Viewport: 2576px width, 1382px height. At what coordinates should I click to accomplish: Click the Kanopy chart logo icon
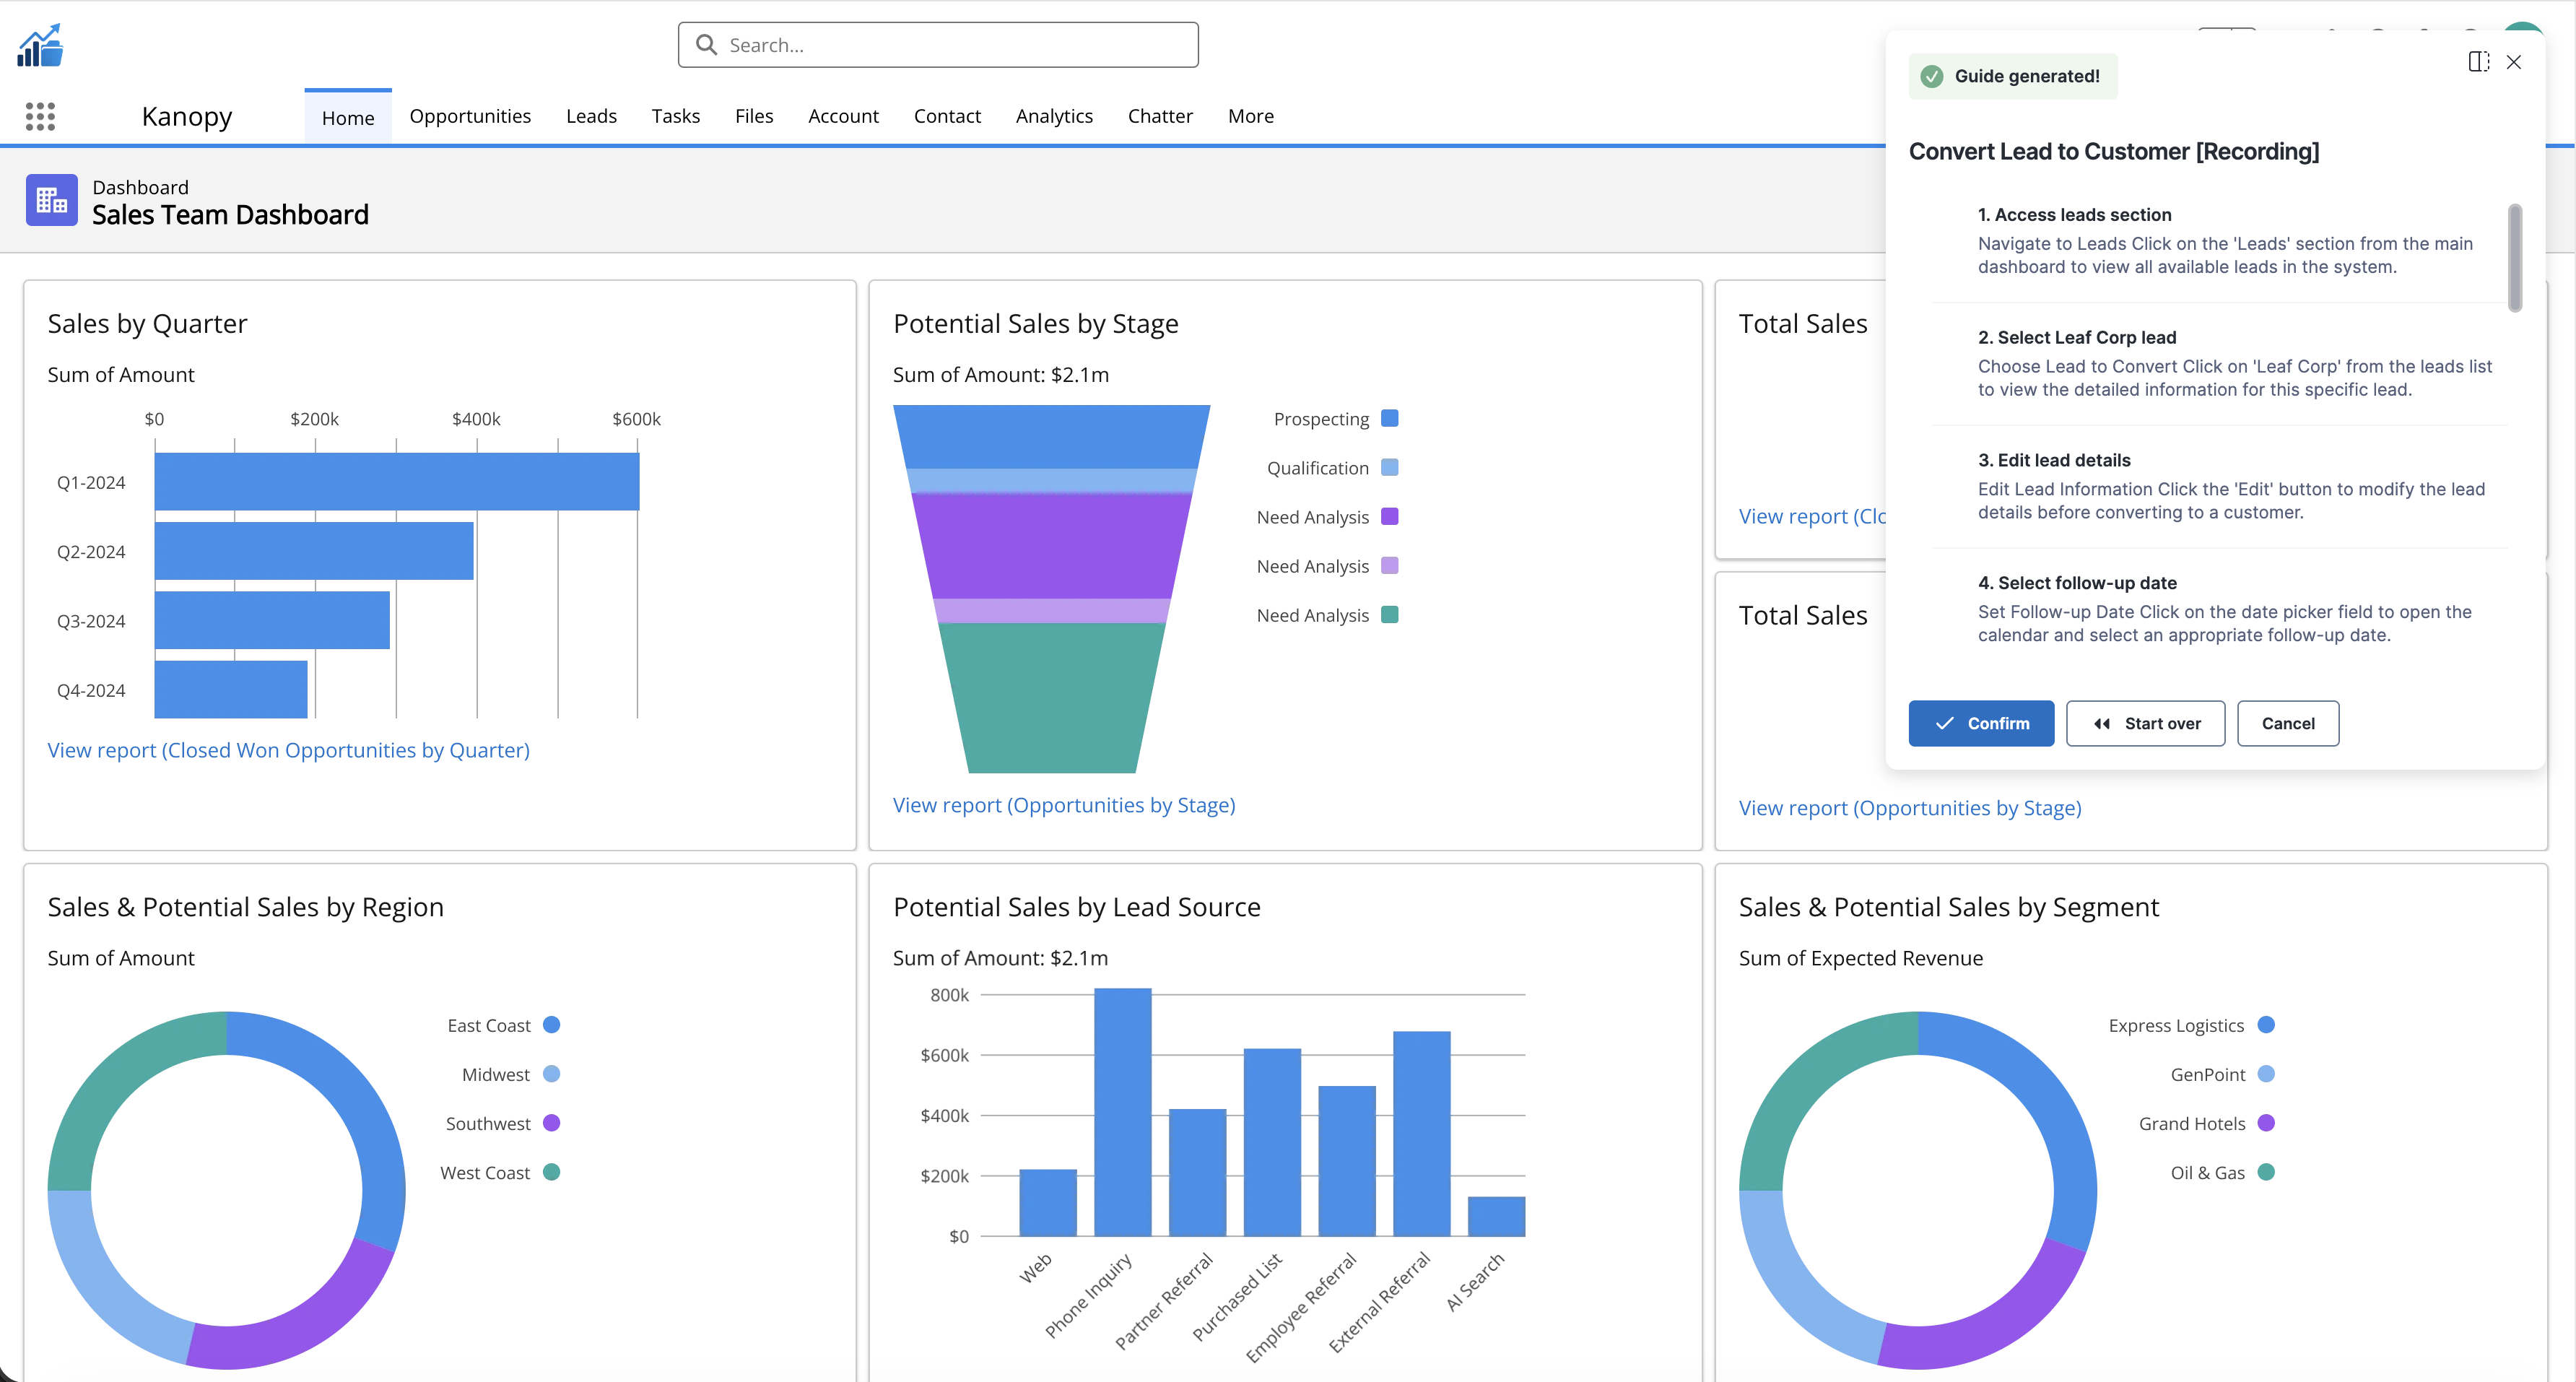coord(40,46)
